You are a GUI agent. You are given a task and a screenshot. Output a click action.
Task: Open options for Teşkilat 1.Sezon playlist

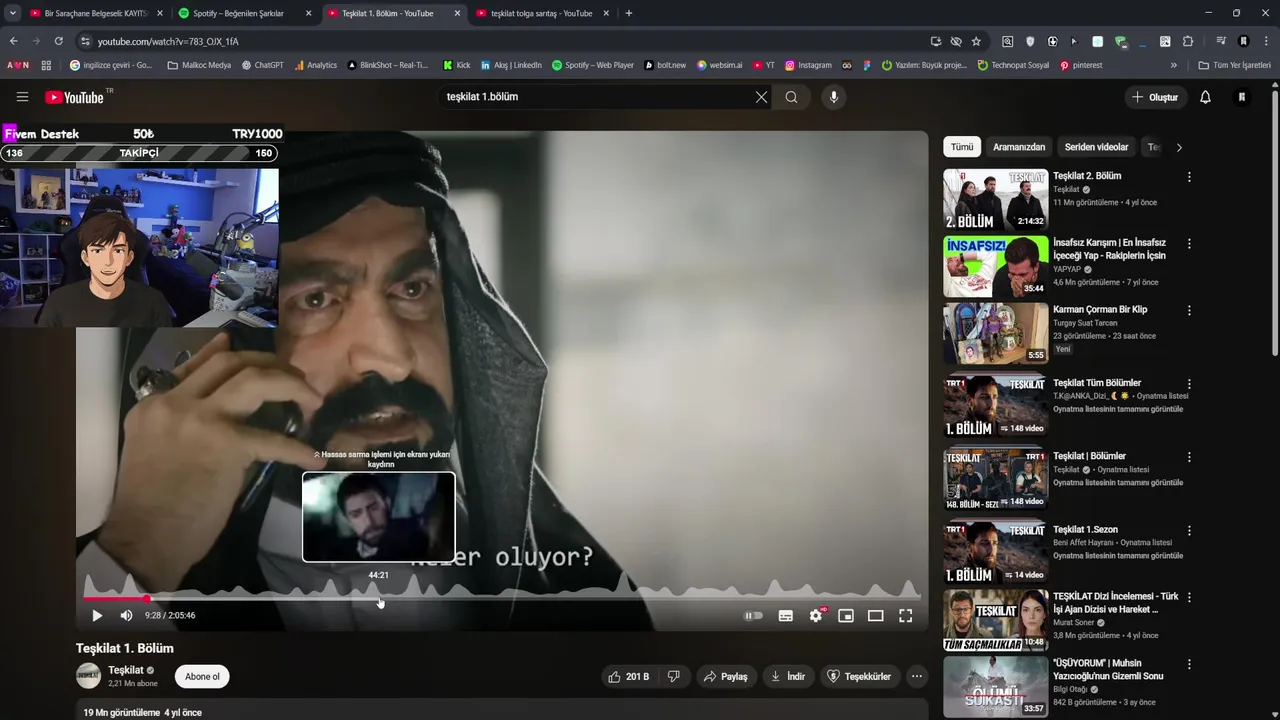[x=1189, y=530]
